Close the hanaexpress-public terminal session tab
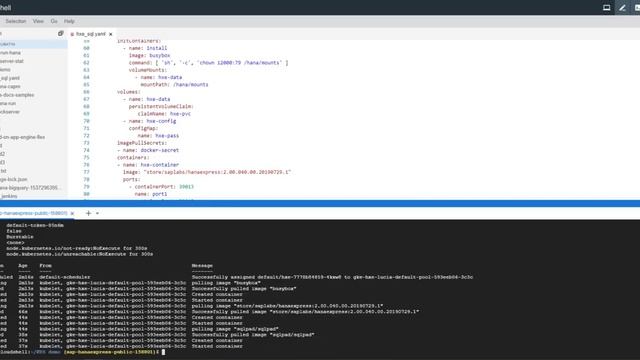 point(72,213)
